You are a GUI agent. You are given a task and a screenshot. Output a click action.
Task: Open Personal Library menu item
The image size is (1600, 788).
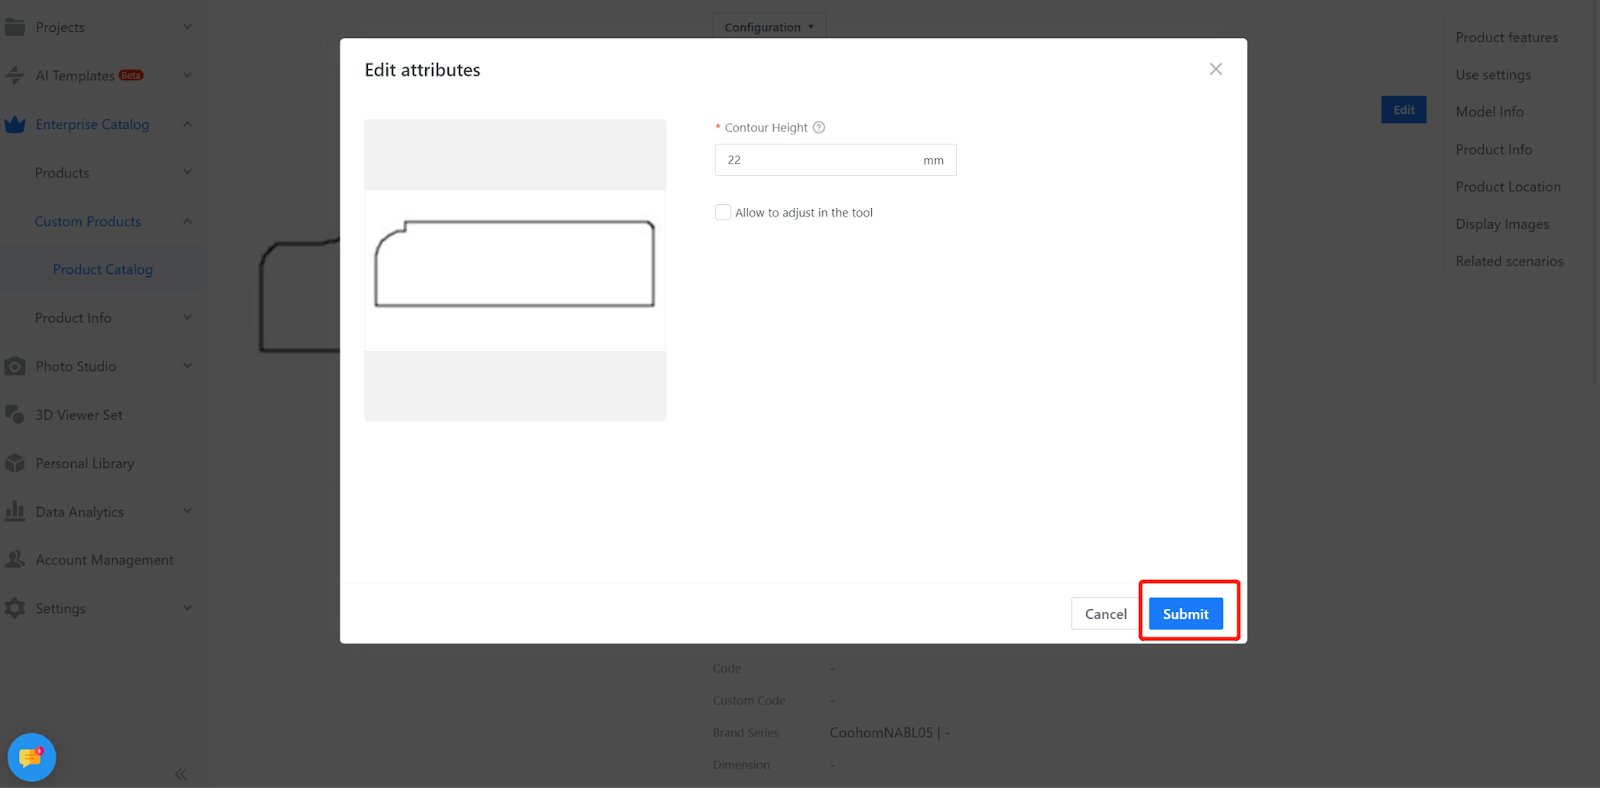coord(85,463)
